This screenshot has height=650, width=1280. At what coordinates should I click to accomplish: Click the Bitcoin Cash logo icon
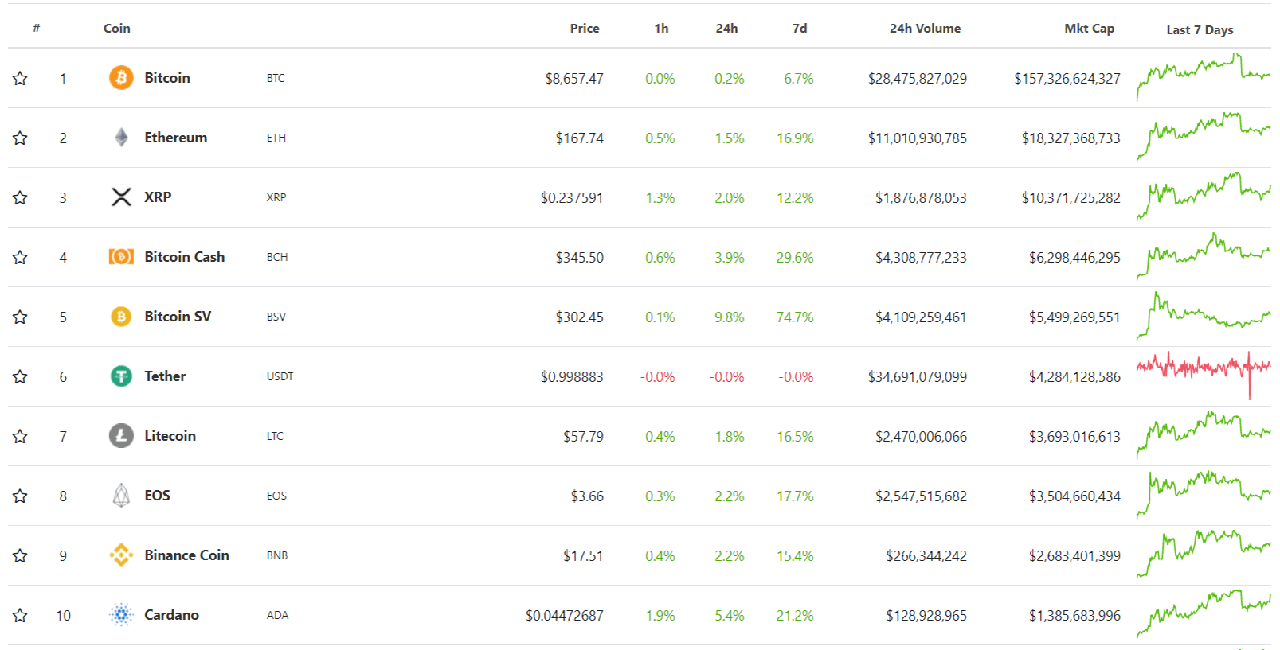pyautogui.click(x=121, y=257)
